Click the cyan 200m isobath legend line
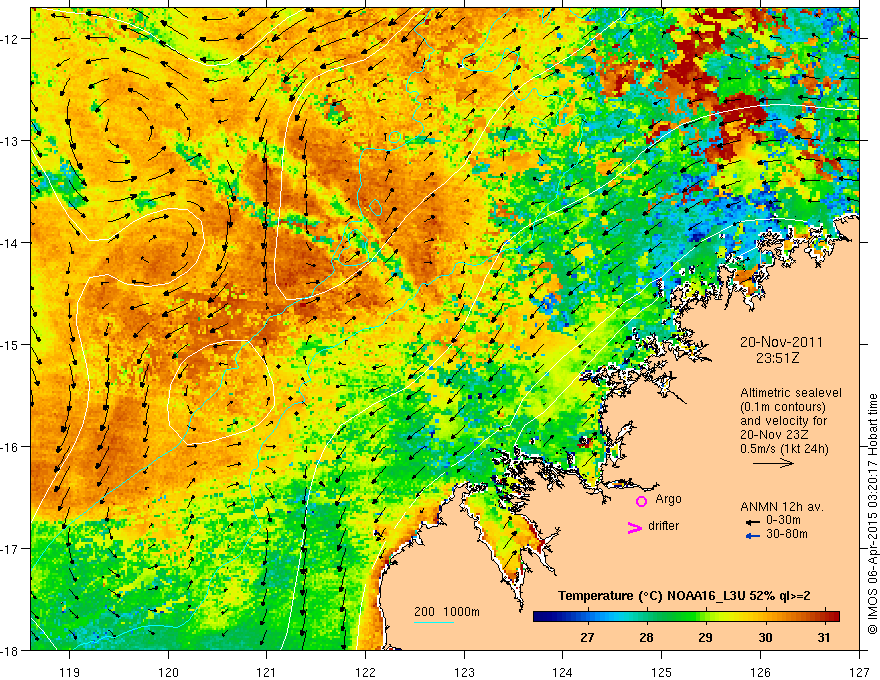The image size is (880, 680). click(433, 622)
